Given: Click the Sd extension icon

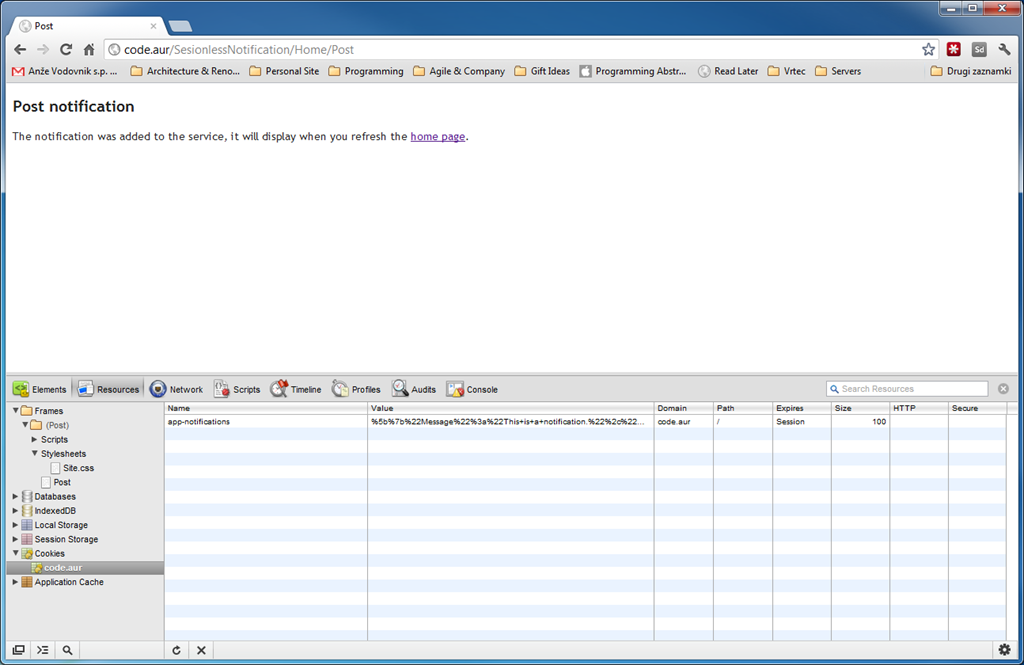Looking at the screenshot, I should [x=979, y=50].
